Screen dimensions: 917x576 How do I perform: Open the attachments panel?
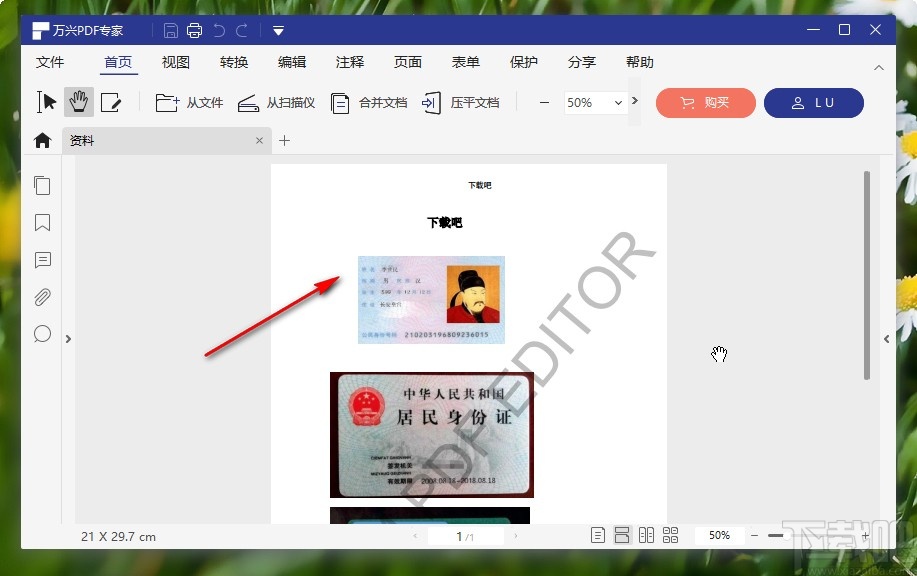point(42,297)
